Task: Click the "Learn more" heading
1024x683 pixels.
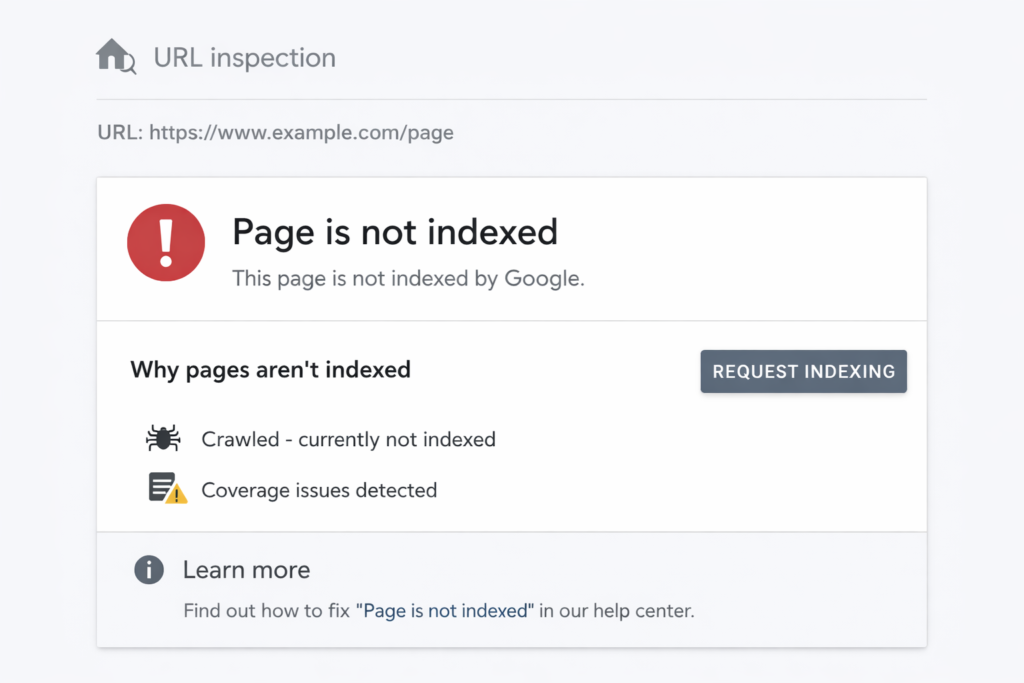Action: [x=246, y=570]
